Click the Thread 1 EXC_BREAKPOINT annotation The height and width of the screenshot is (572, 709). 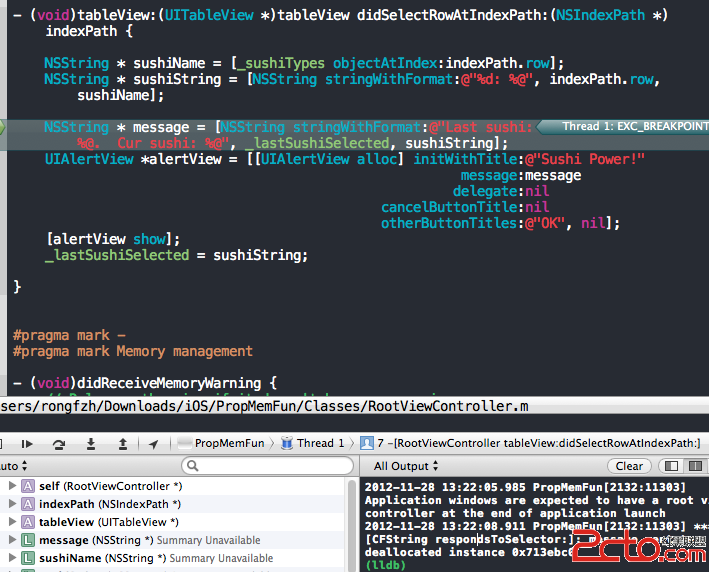click(620, 127)
